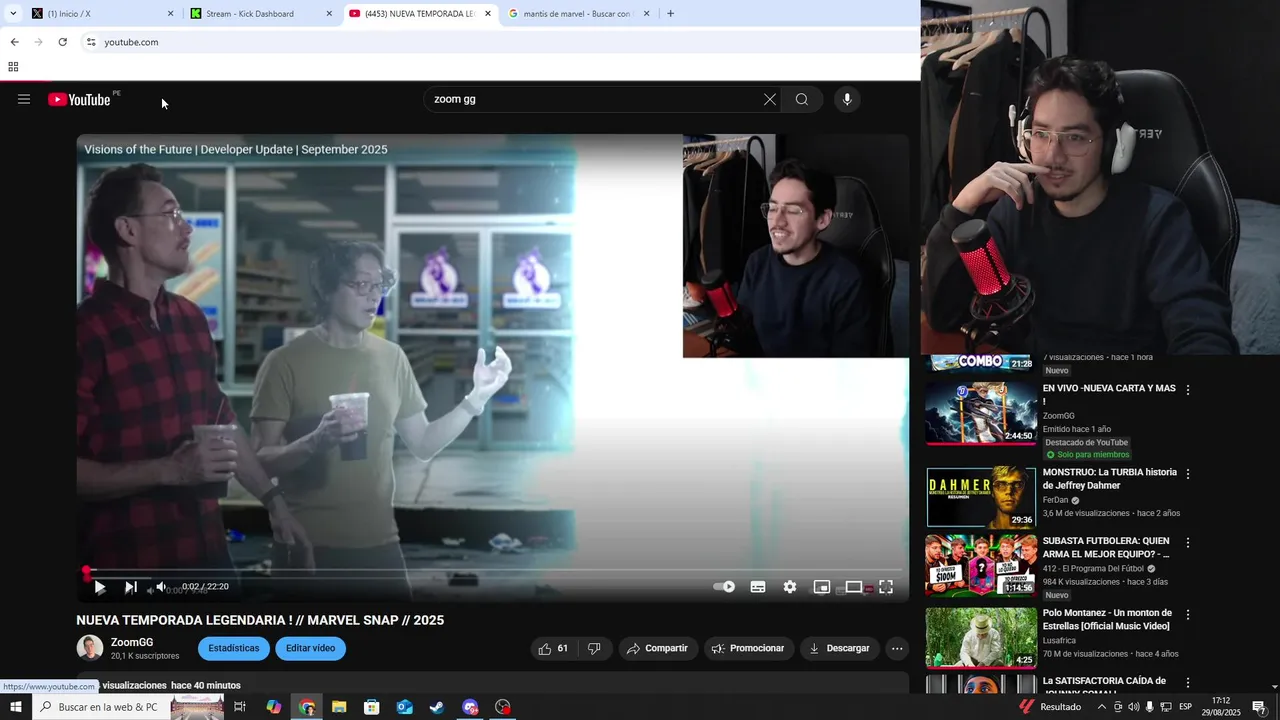Viewport: 1280px width, 720px height.
Task: Skip to the next video
Action: click(x=130, y=587)
